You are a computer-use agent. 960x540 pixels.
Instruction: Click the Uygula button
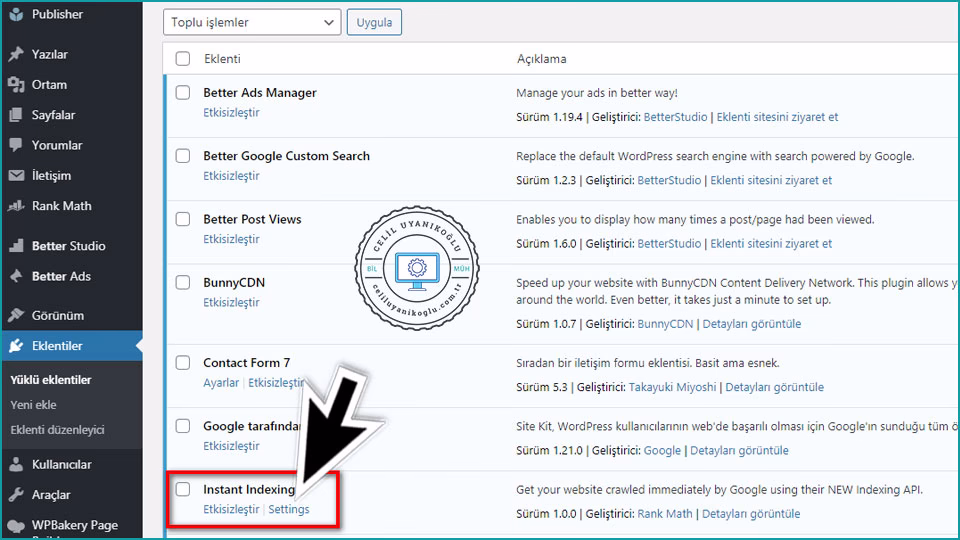(x=374, y=23)
